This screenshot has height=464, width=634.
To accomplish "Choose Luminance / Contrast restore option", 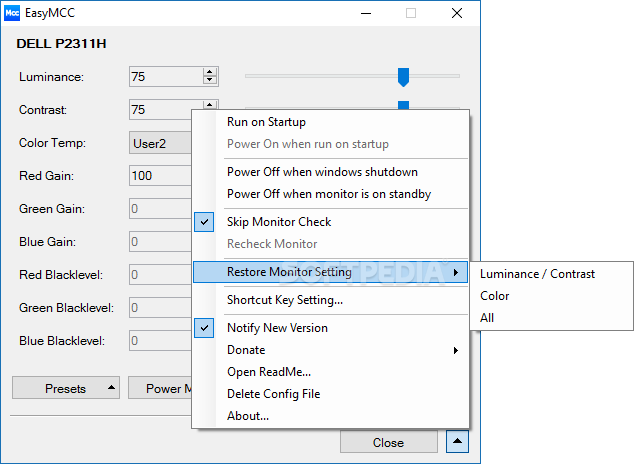I will click(552, 274).
